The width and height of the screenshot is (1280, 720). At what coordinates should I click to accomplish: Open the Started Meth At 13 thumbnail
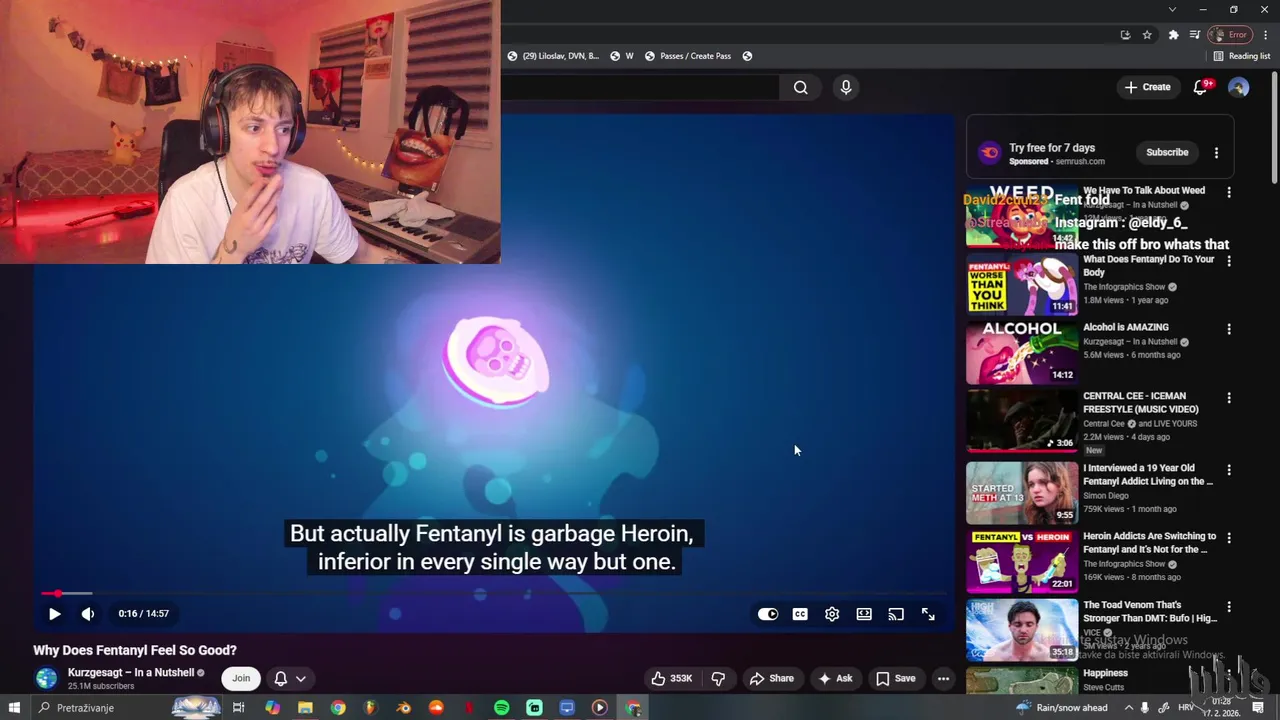1022,493
